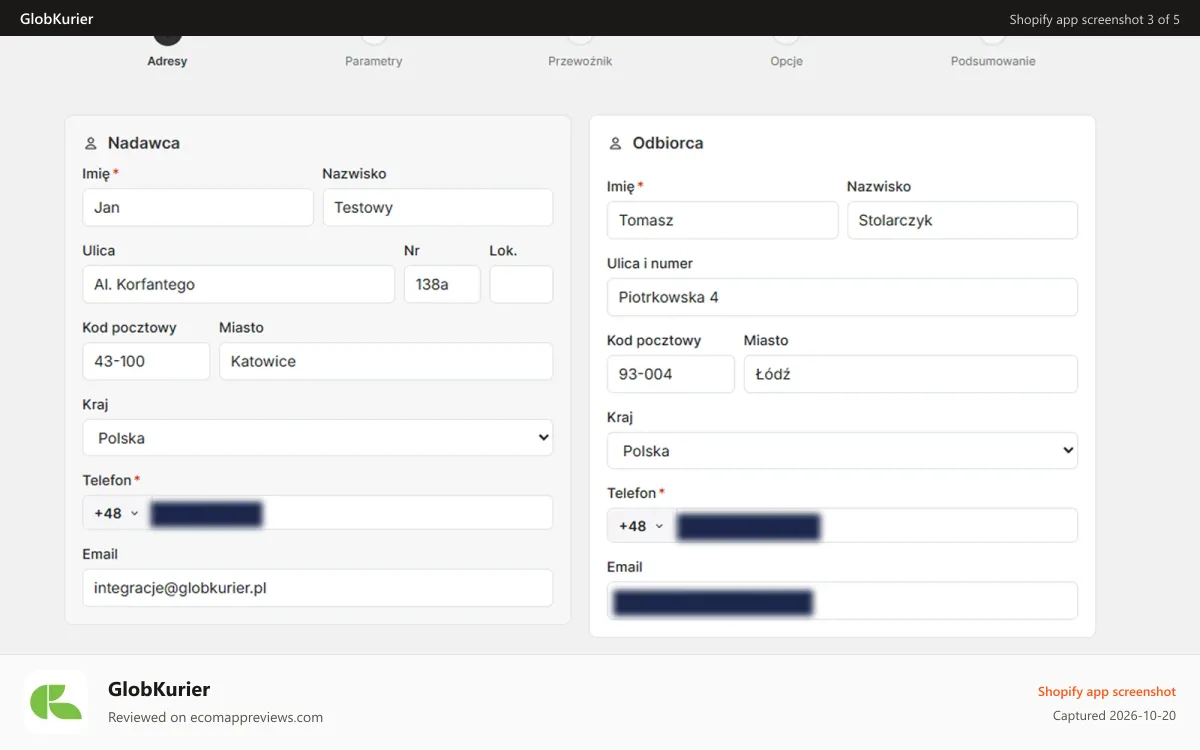This screenshot has width=1200, height=750.
Task: Click the Ulica field Al. Korfantego
Action: [x=239, y=284]
